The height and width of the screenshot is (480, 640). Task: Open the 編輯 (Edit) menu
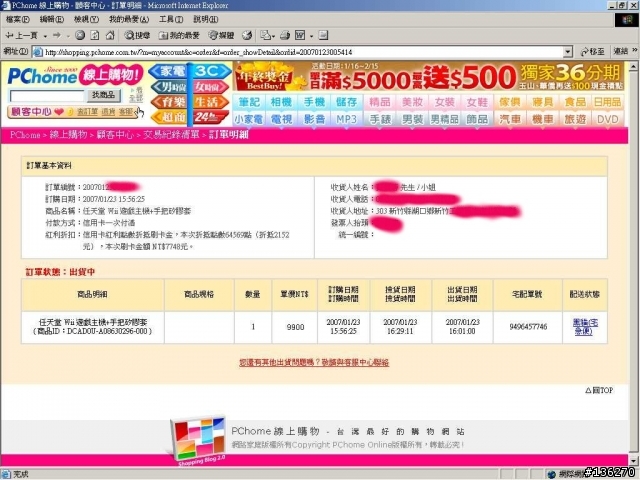pos(51,19)
